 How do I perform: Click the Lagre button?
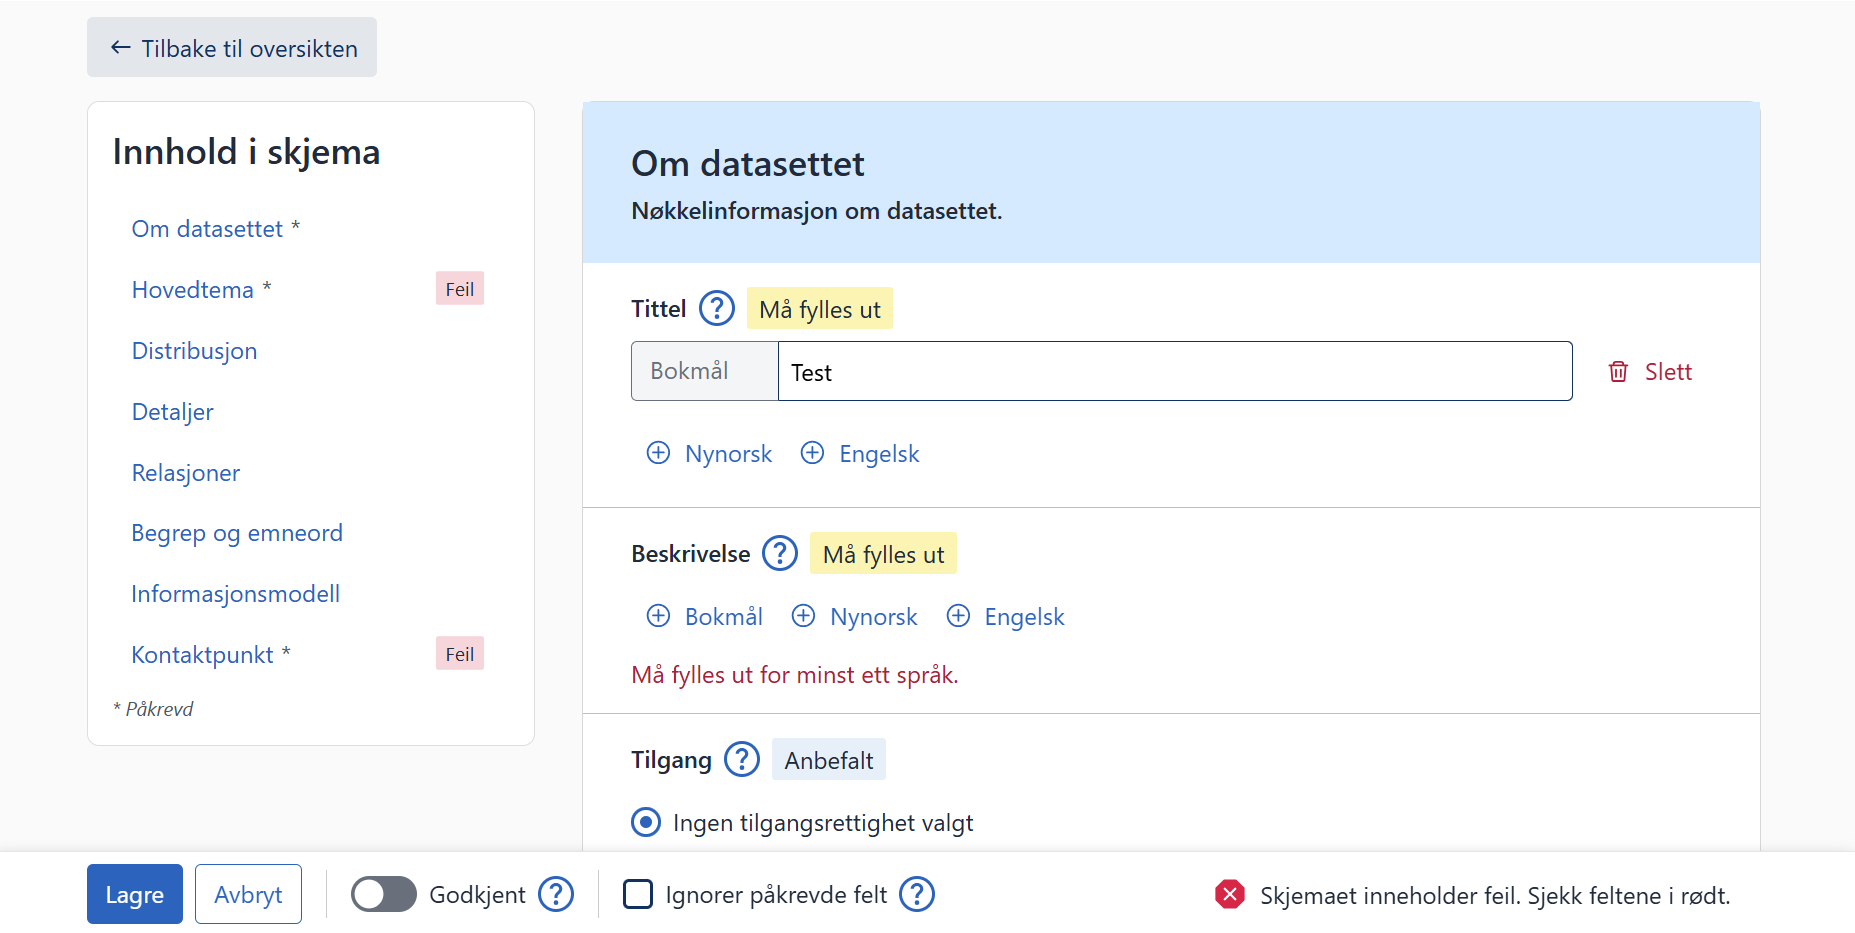click(134, 894)
